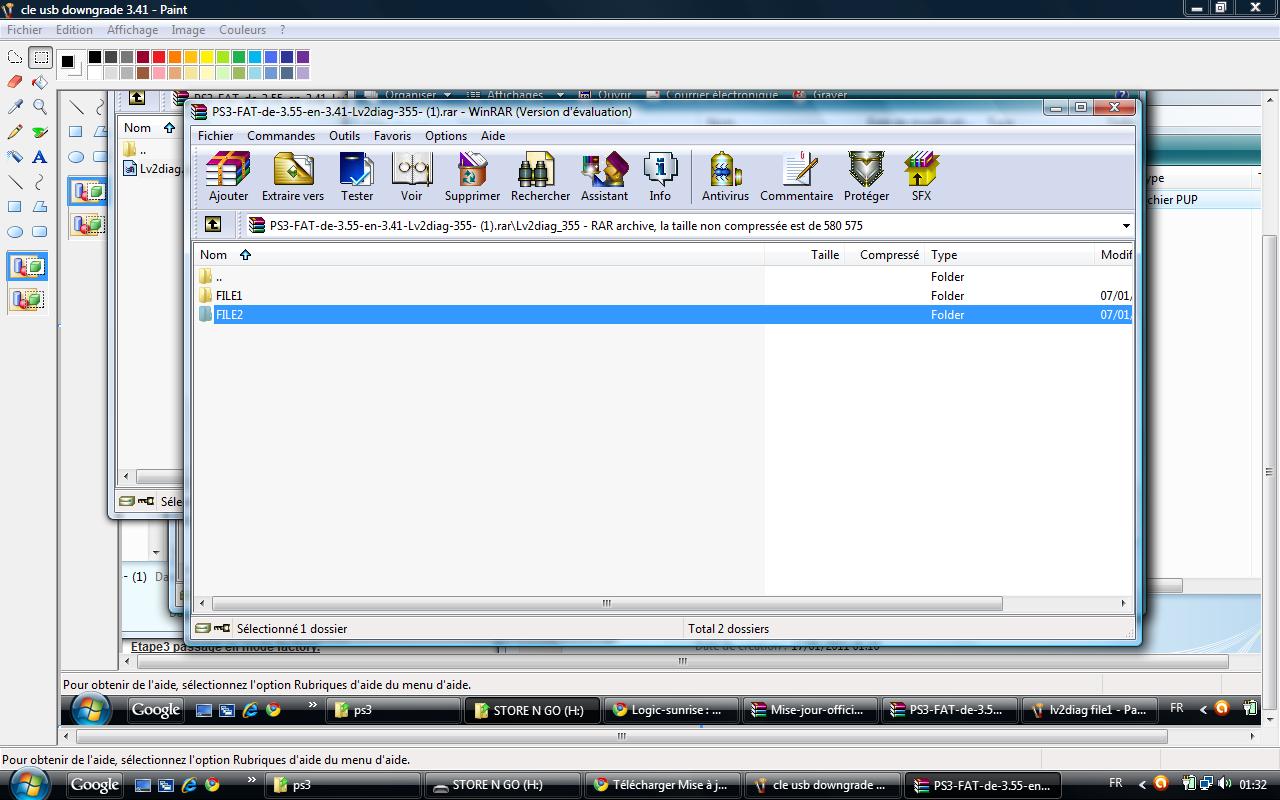Open WinRAR's Favoris menu

pyautogui.click(x=392, y=136)
